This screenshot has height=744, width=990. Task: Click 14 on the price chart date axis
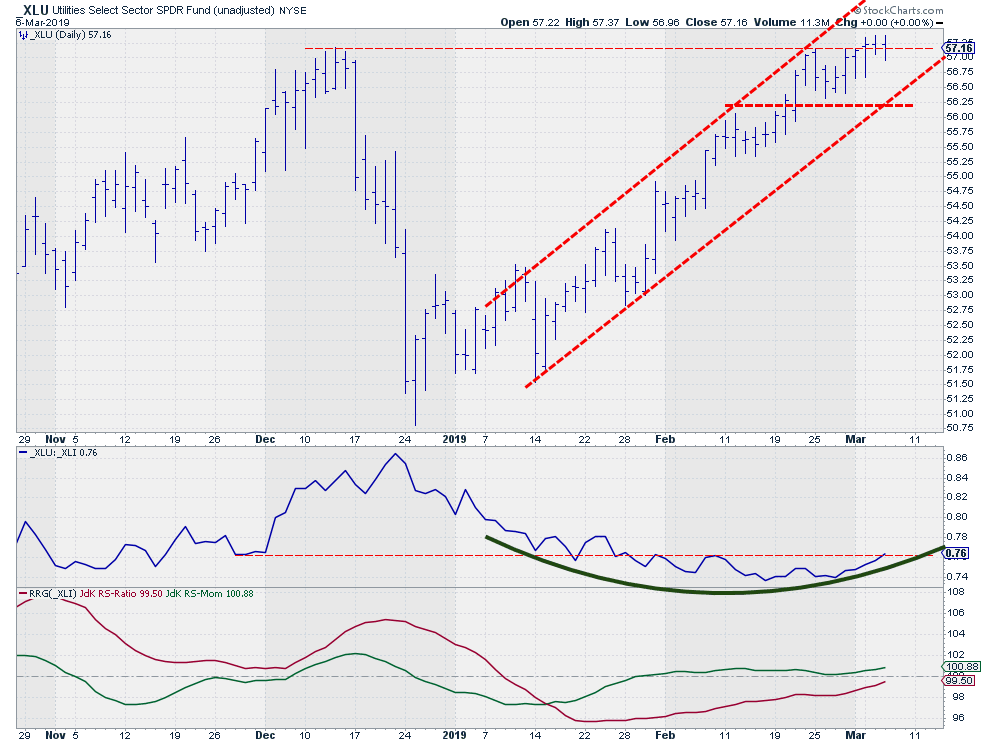click(x=535, y=440)
